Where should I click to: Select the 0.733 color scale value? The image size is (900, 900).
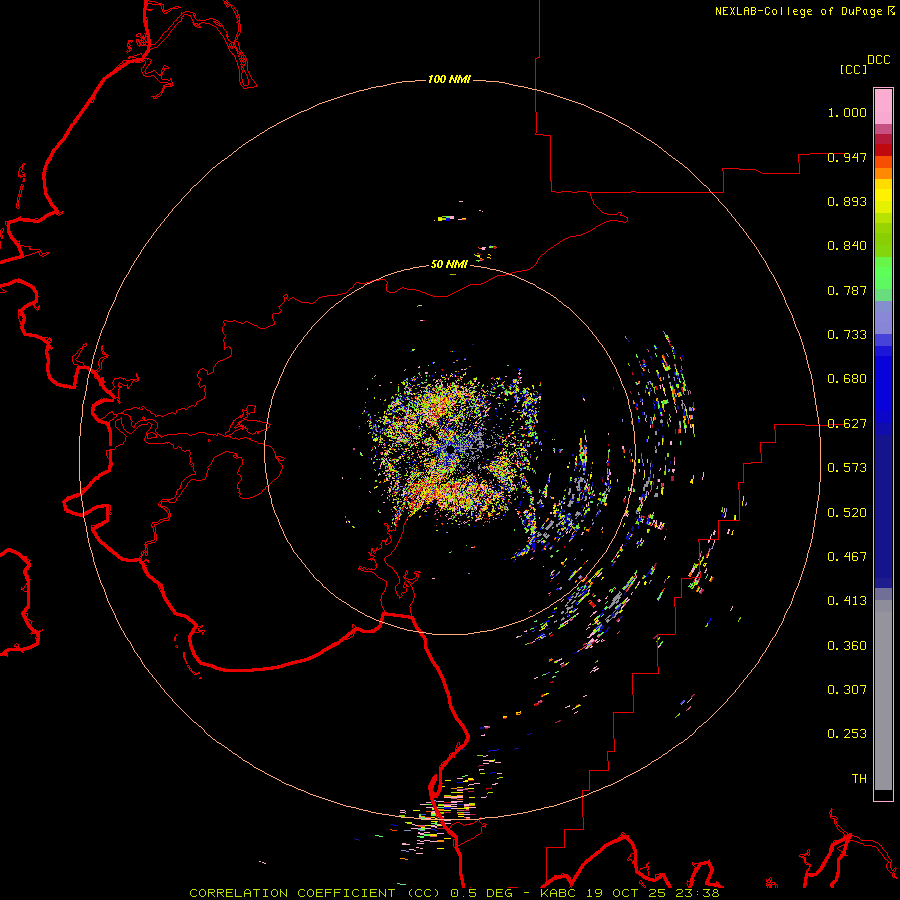pos(847,335)
